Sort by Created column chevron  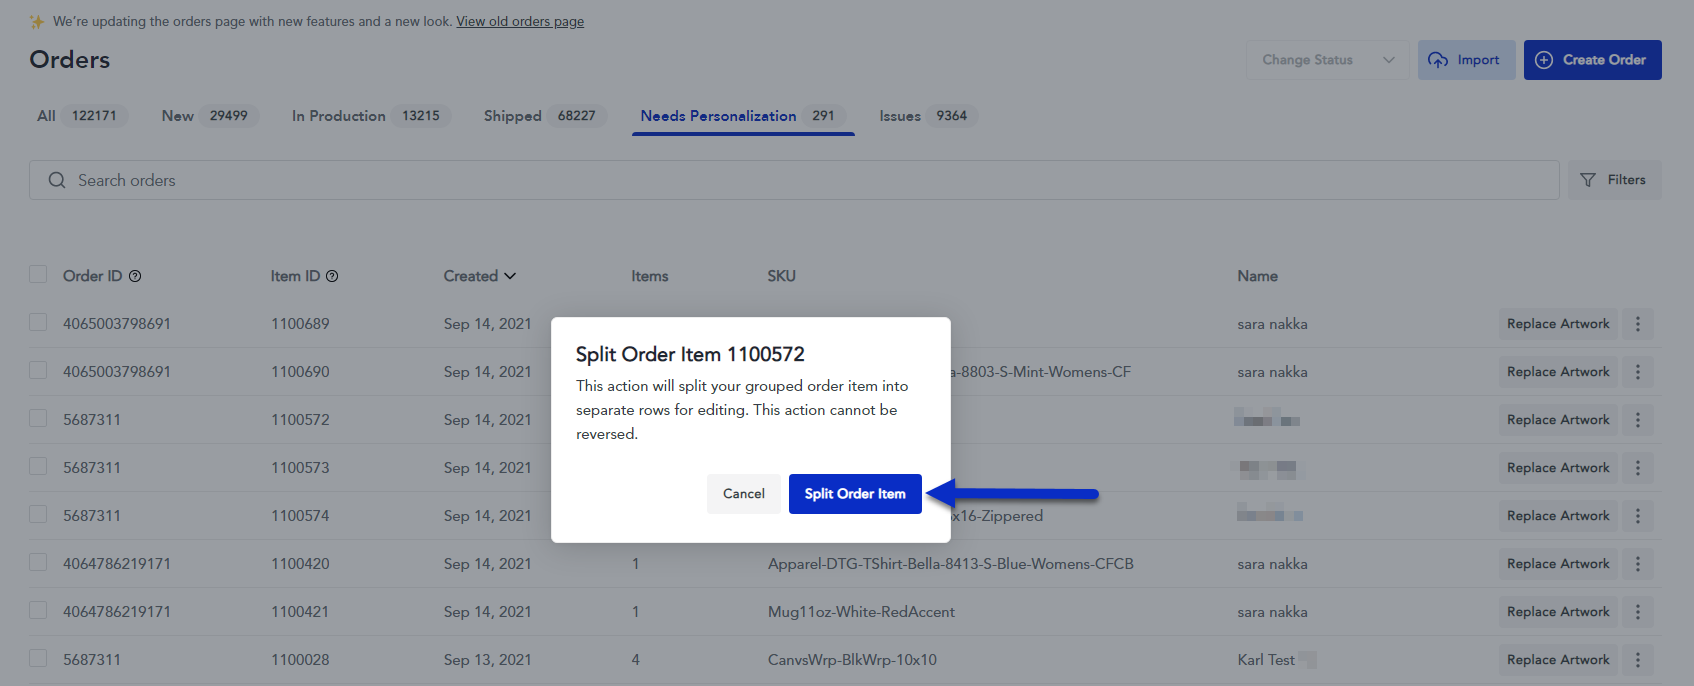[510, 276]
